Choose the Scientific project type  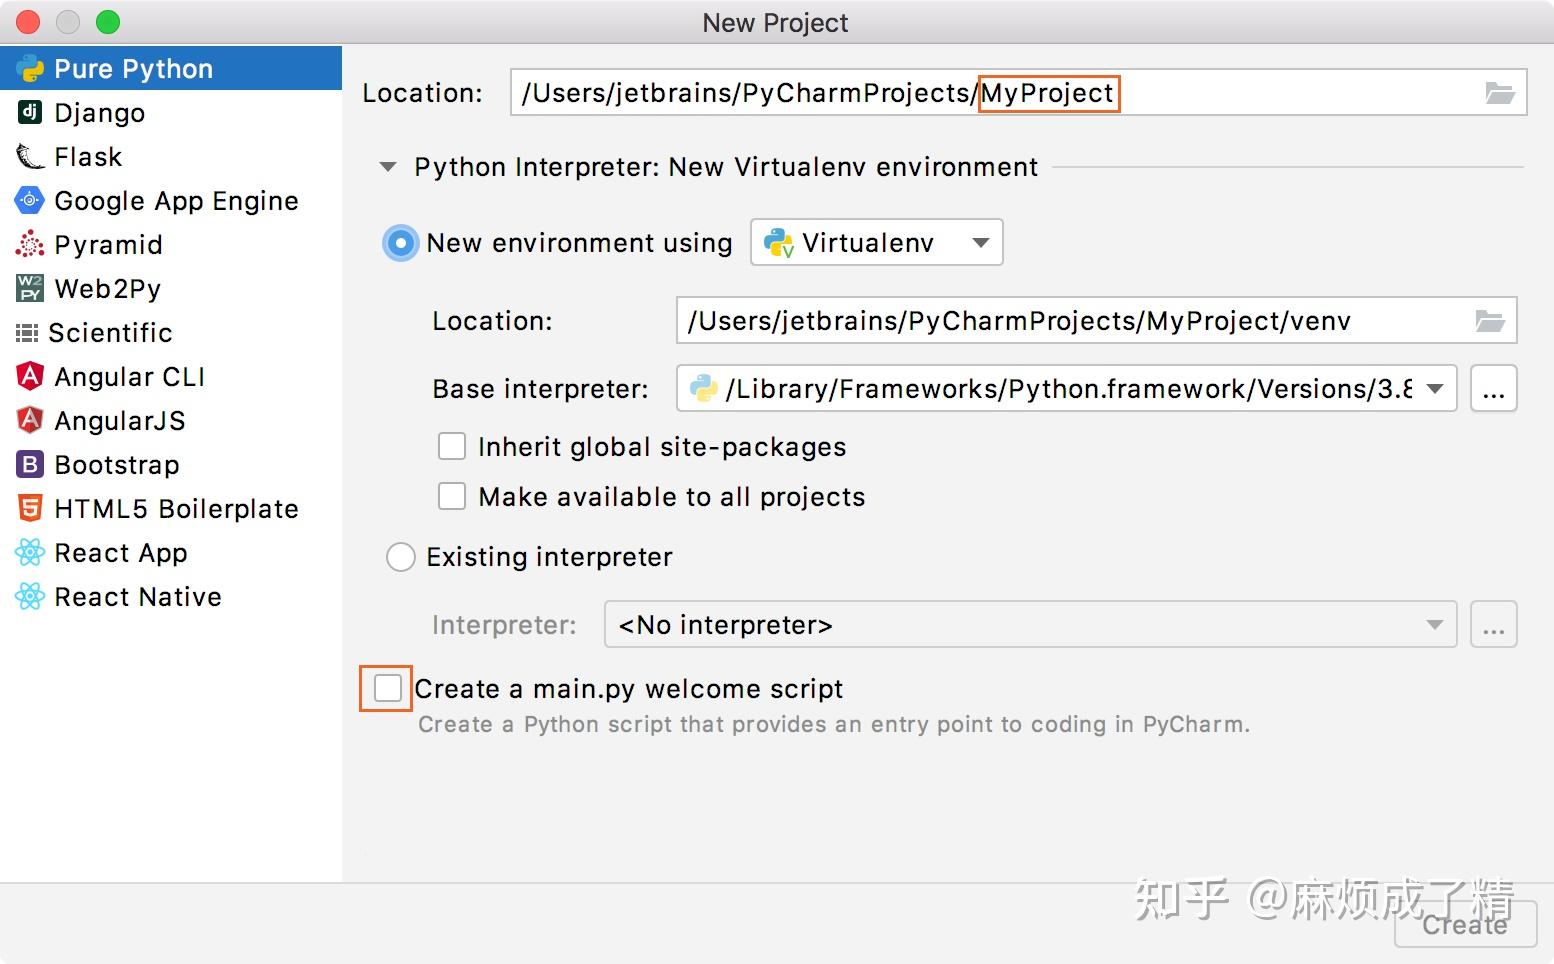point(110,332)
